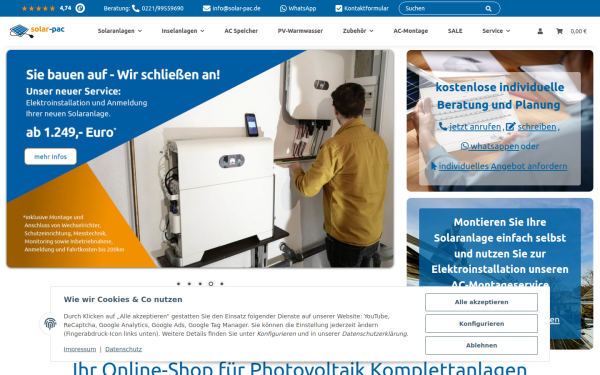Click the WhatsApp icon before 'whatsappen'
600x375 pixels.
click(x=465, y=146)
